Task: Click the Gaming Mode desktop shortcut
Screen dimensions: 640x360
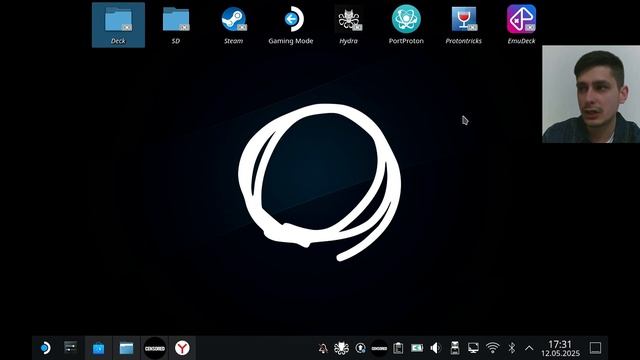Action: [x=291, y=24]
